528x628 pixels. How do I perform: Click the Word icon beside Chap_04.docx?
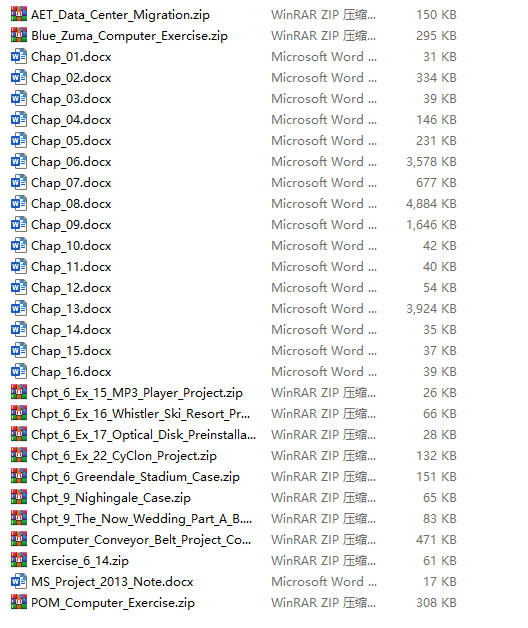(x=19, y=119)
